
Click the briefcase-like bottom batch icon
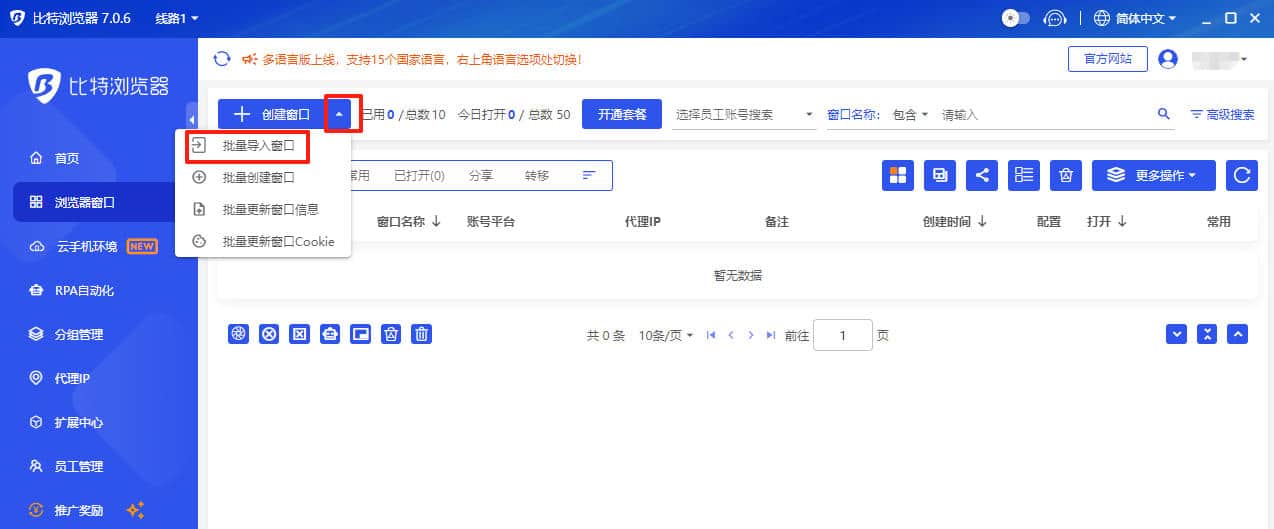tap(330, 334)
